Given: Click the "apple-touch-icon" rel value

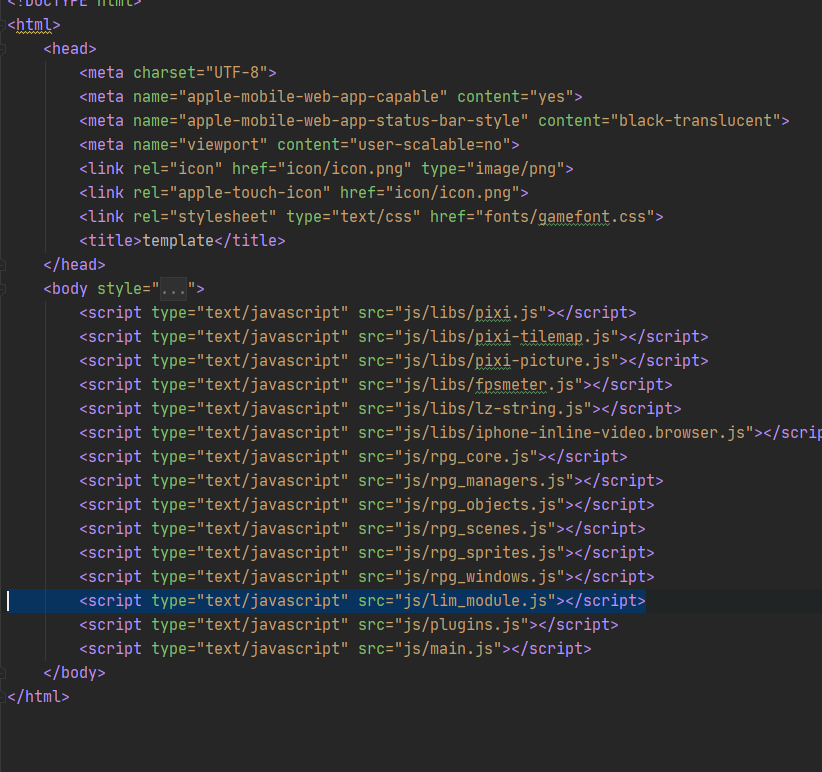Looking at the screenshot, I should [x=250, y=193].
